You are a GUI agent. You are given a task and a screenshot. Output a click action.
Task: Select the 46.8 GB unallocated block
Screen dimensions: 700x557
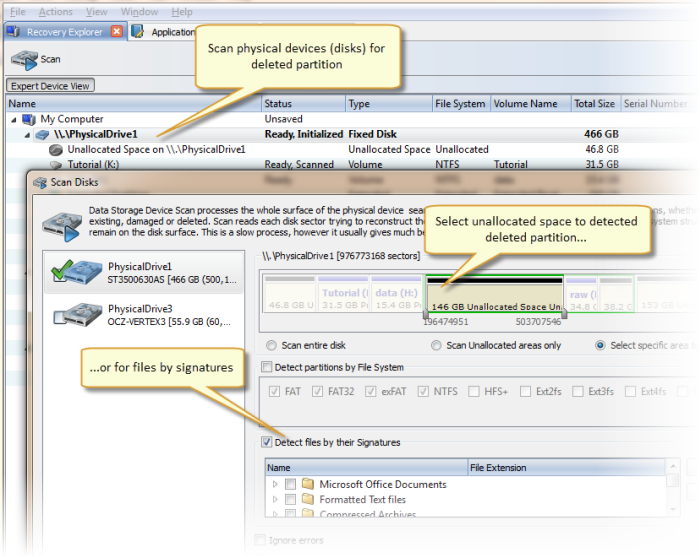coord(290,294)
